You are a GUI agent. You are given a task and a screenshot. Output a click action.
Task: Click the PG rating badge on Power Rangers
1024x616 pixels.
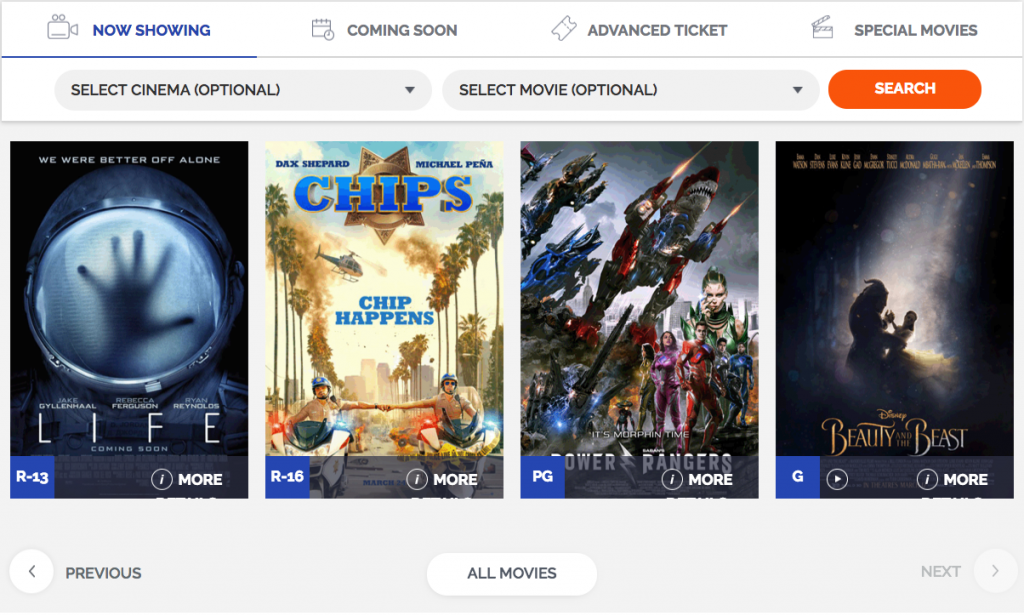(543, 478)
